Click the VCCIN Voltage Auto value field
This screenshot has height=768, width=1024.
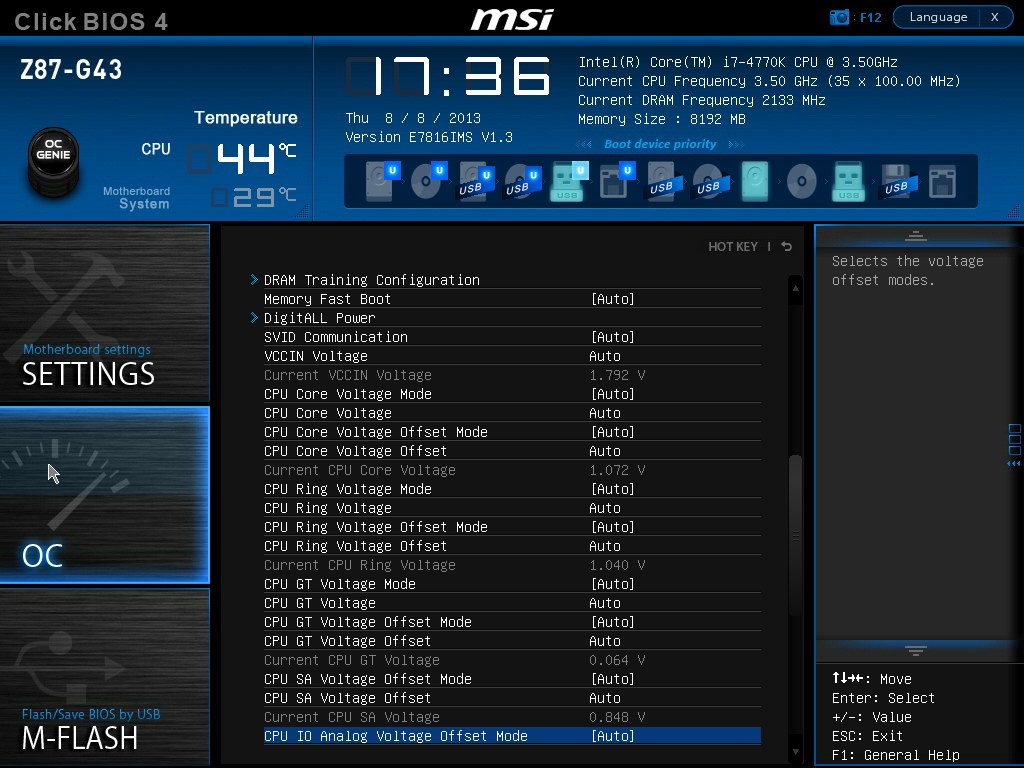point(605,356)
